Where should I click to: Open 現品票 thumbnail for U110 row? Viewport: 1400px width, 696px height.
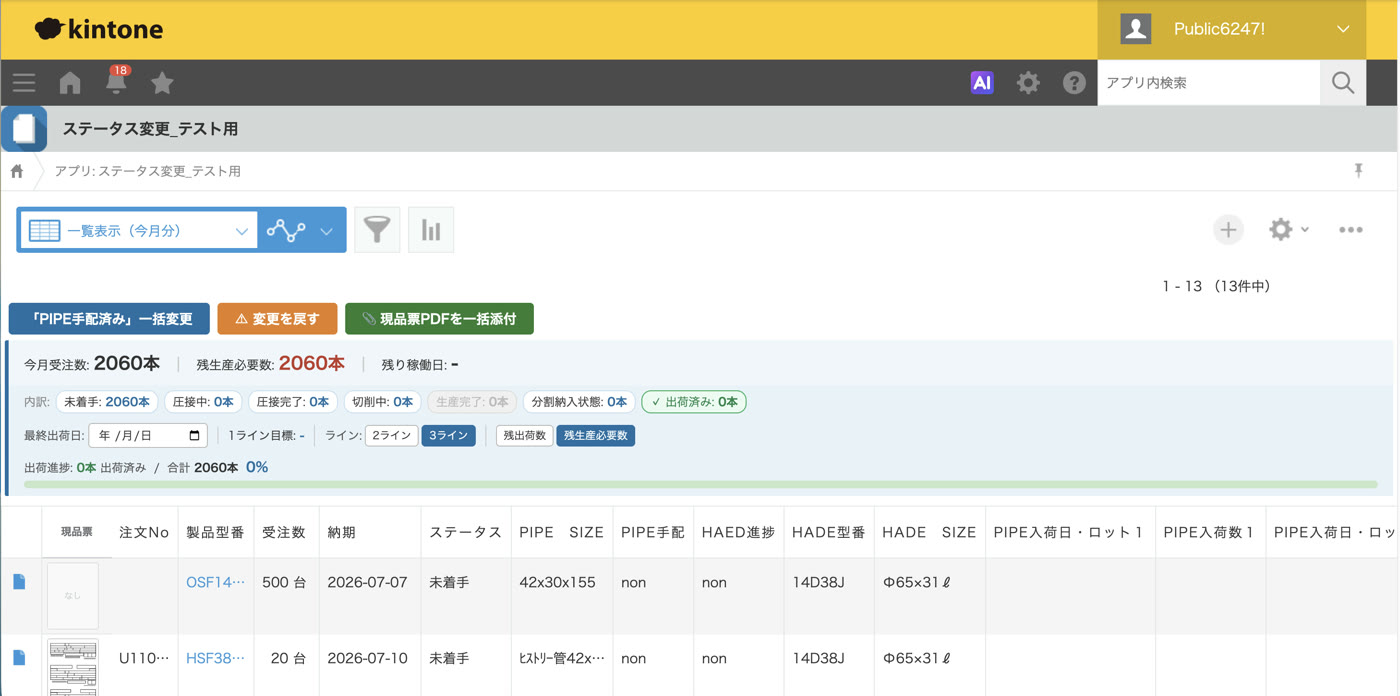tap(73, 667)
